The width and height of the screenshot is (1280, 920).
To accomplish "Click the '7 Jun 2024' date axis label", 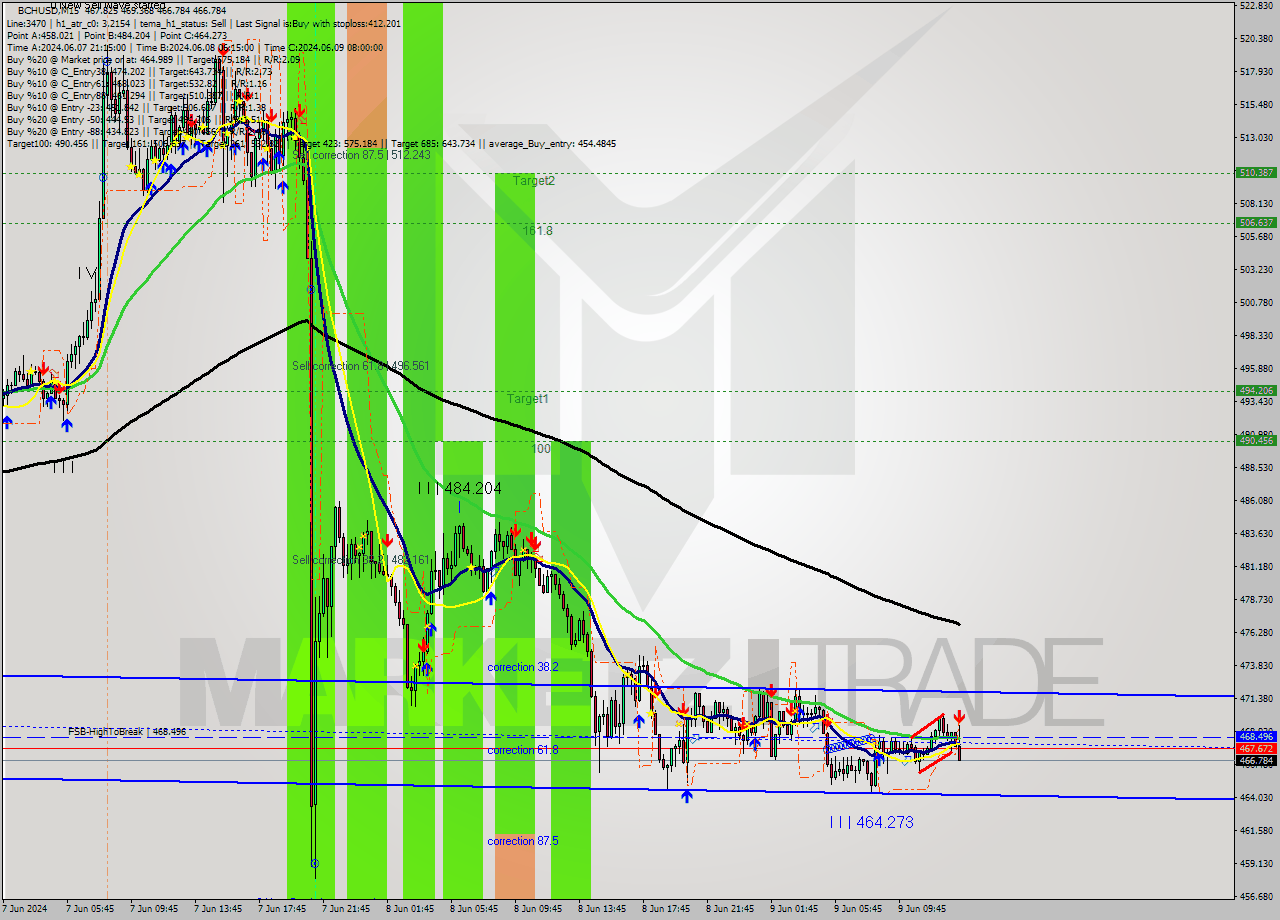I will (x=26, y=909).
